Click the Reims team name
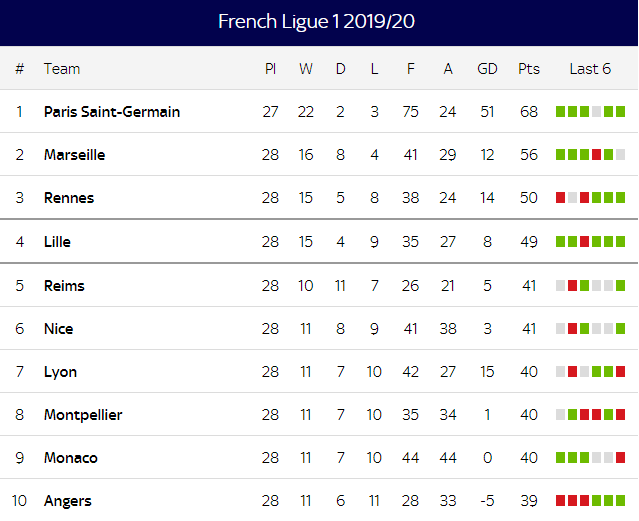The image size is (639, 521). tap(64, 286)
